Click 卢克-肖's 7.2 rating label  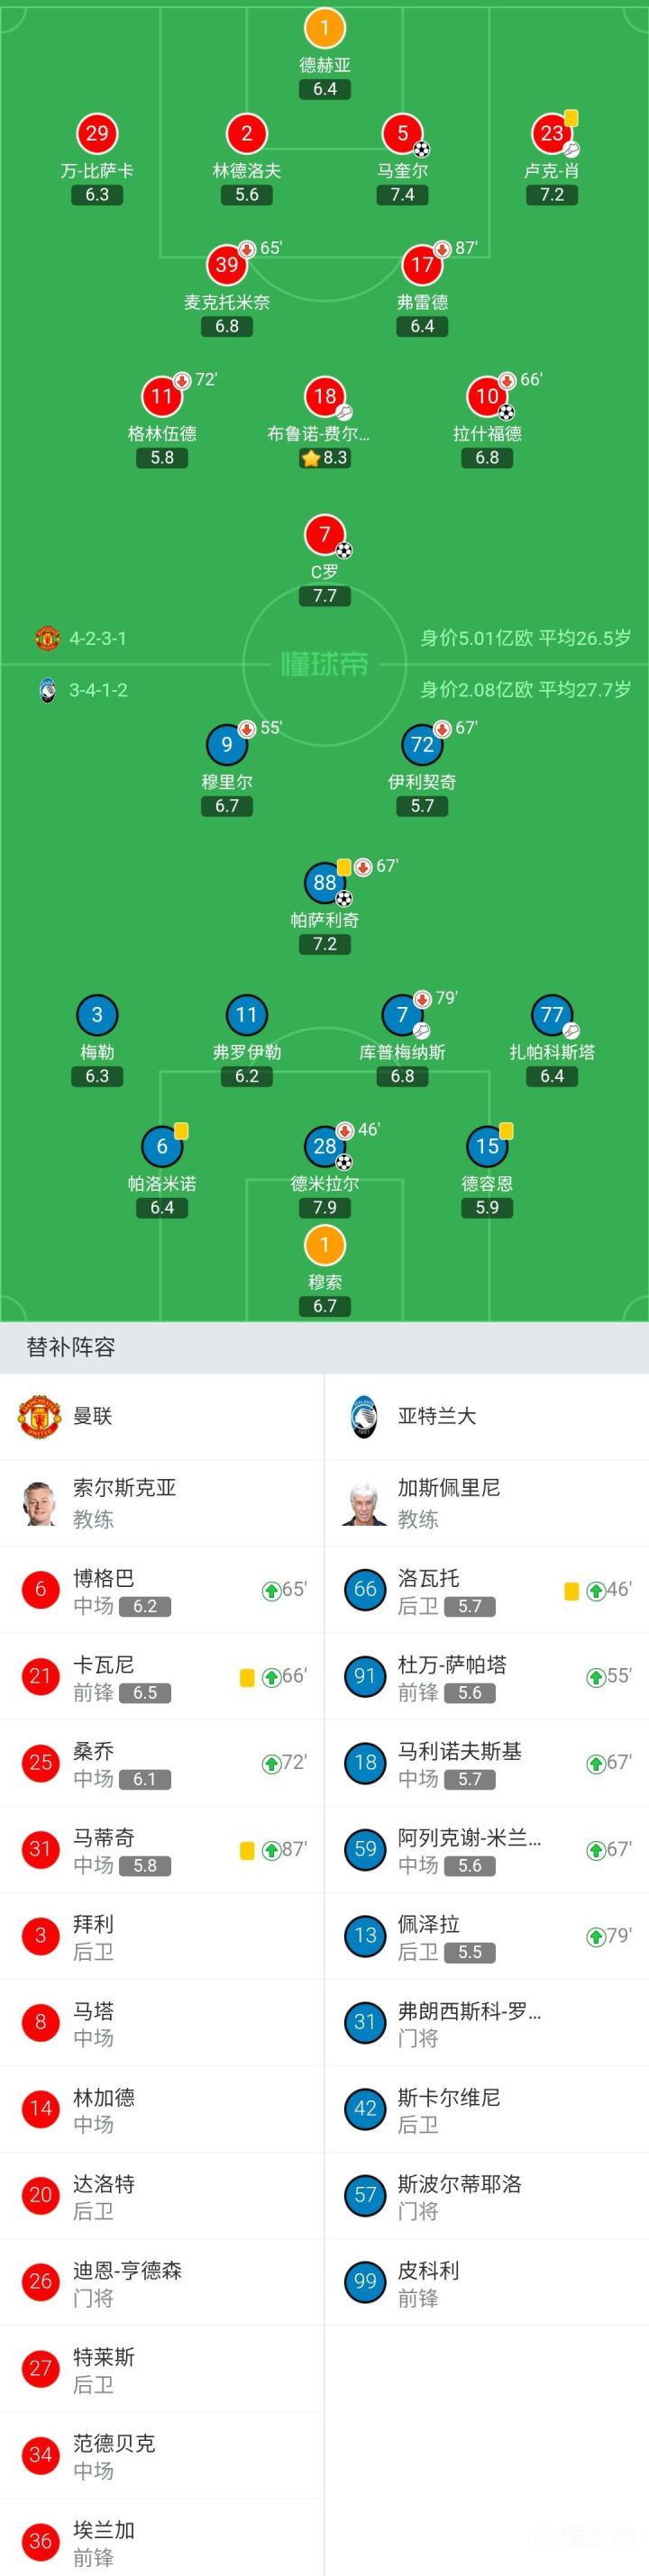tap(552, 195)
